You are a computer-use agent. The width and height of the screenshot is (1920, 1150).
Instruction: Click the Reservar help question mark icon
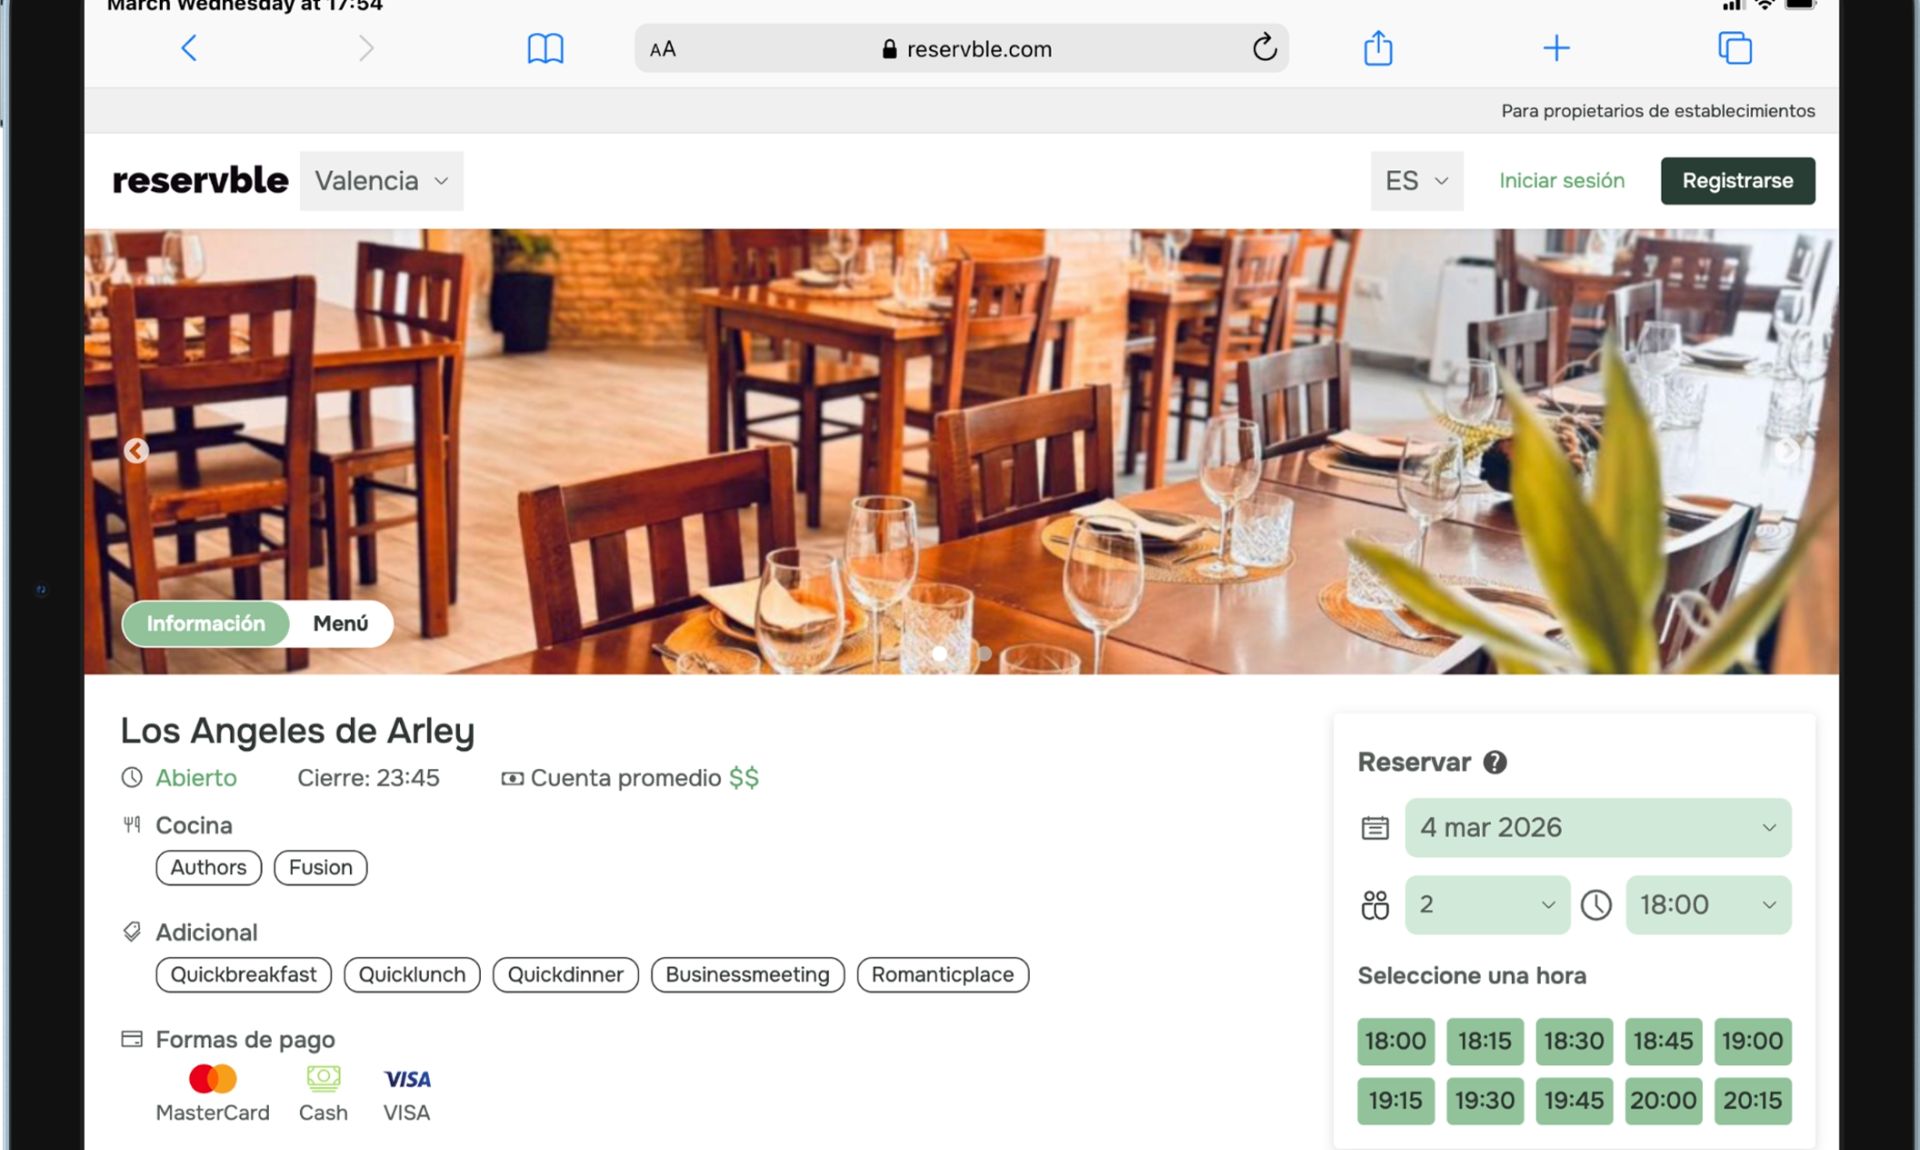[x=1494, y=763]
